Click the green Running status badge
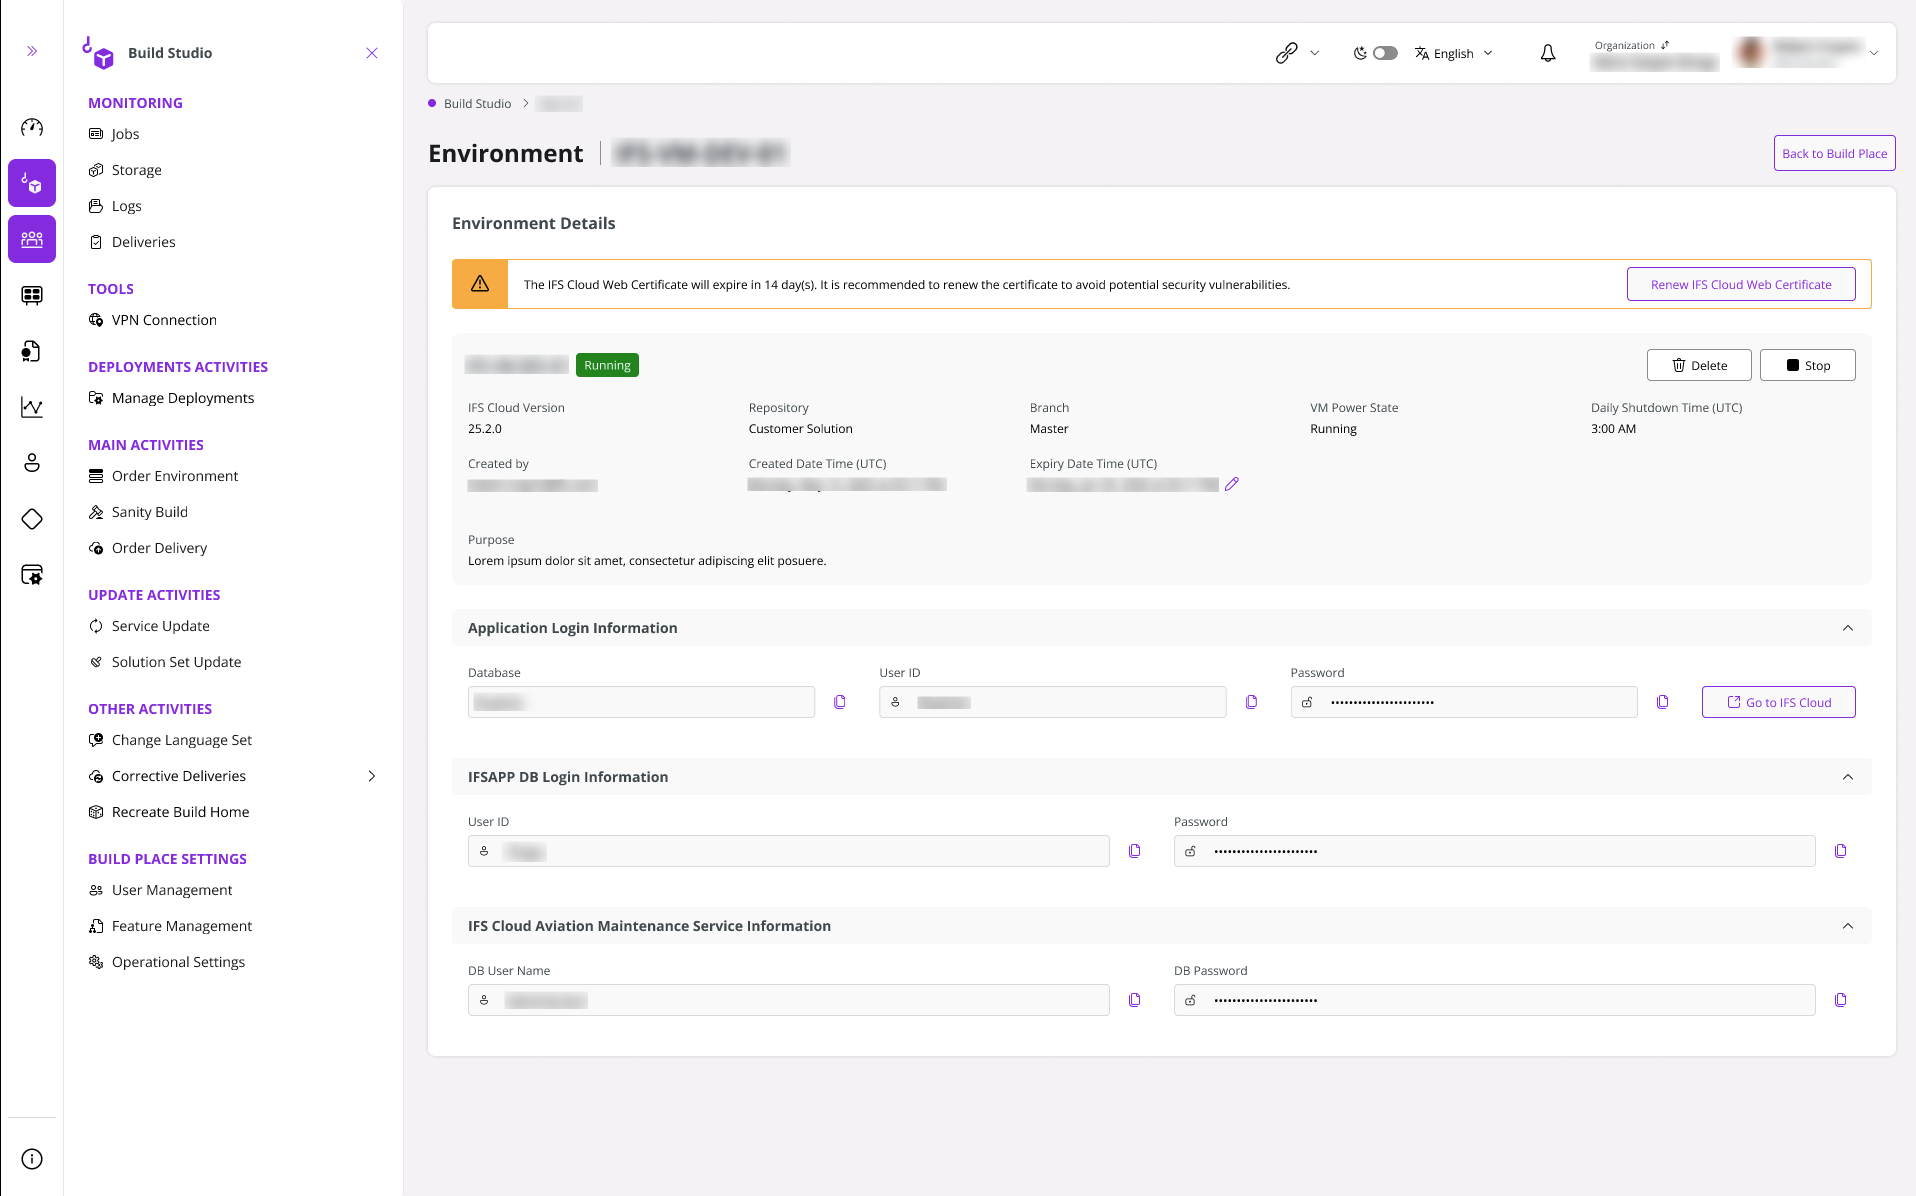This screenshot has height=1196, width=1916. pos(607,365)
